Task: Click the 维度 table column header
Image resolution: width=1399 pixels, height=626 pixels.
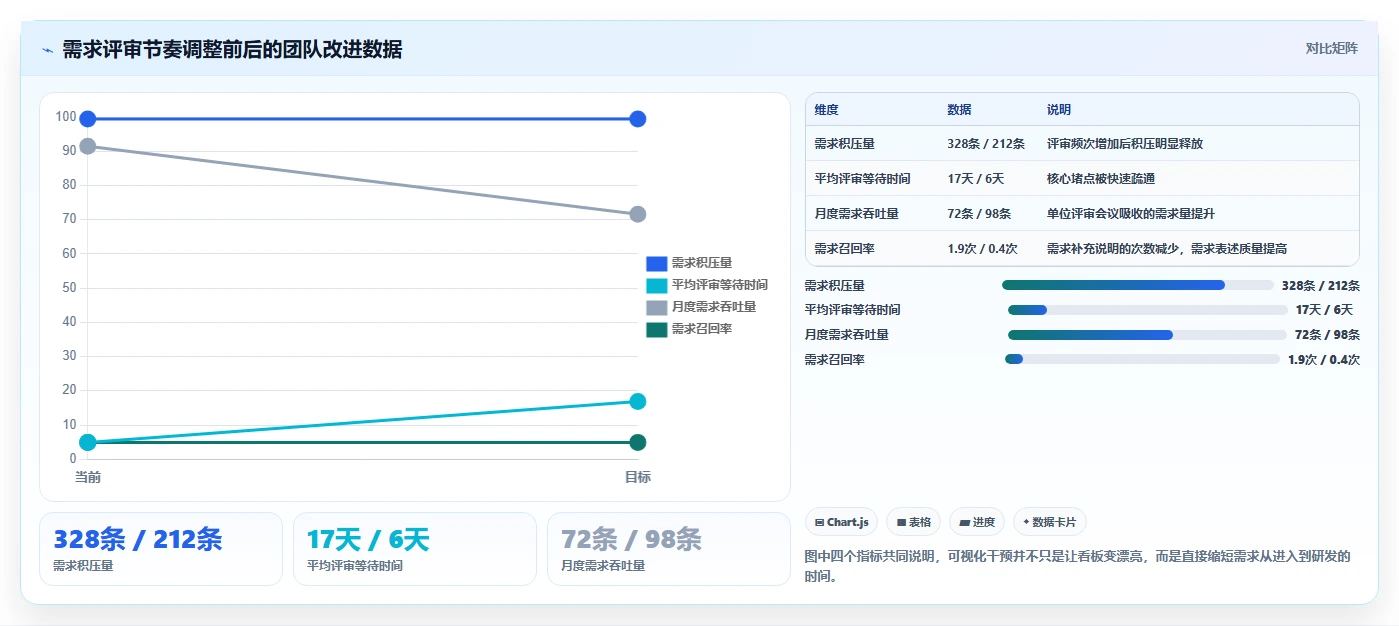Action: pos(827,110)
